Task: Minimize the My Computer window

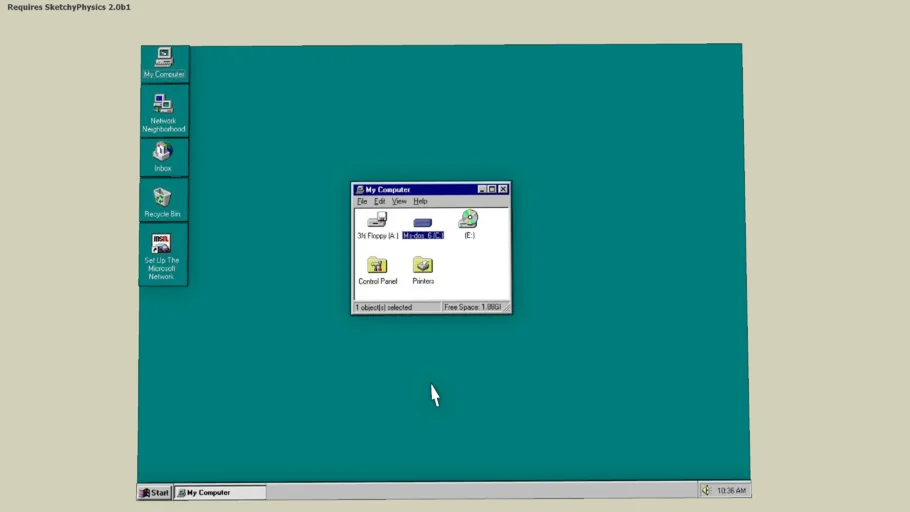Action: click(x=482, y=189)
